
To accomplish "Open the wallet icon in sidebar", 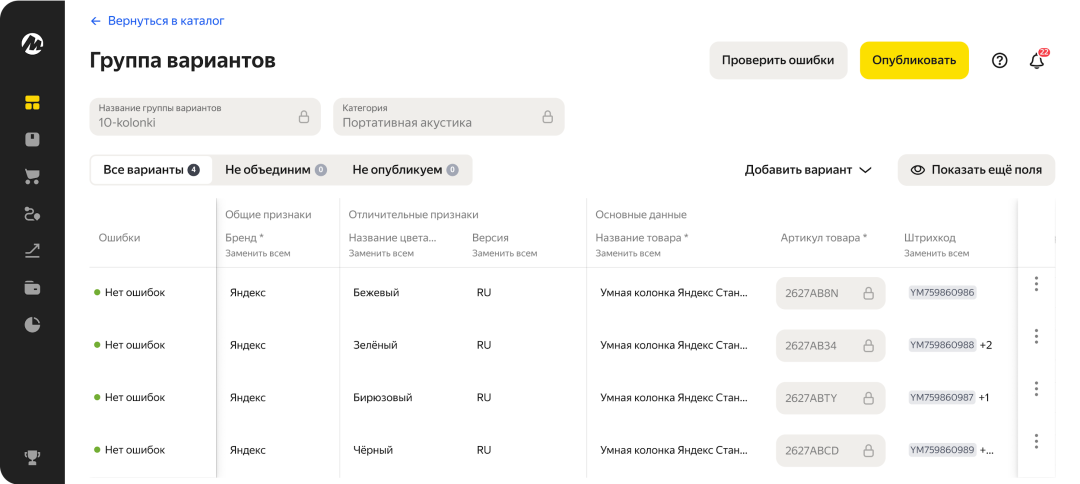I will click(32, 288).
